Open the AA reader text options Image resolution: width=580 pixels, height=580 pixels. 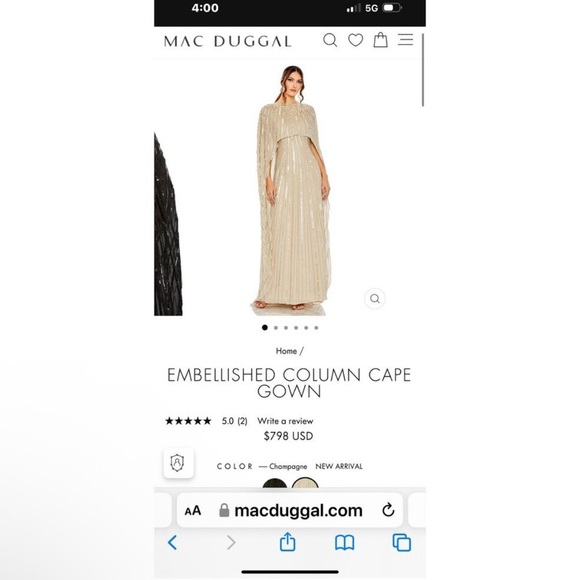[x=193, y=511]
